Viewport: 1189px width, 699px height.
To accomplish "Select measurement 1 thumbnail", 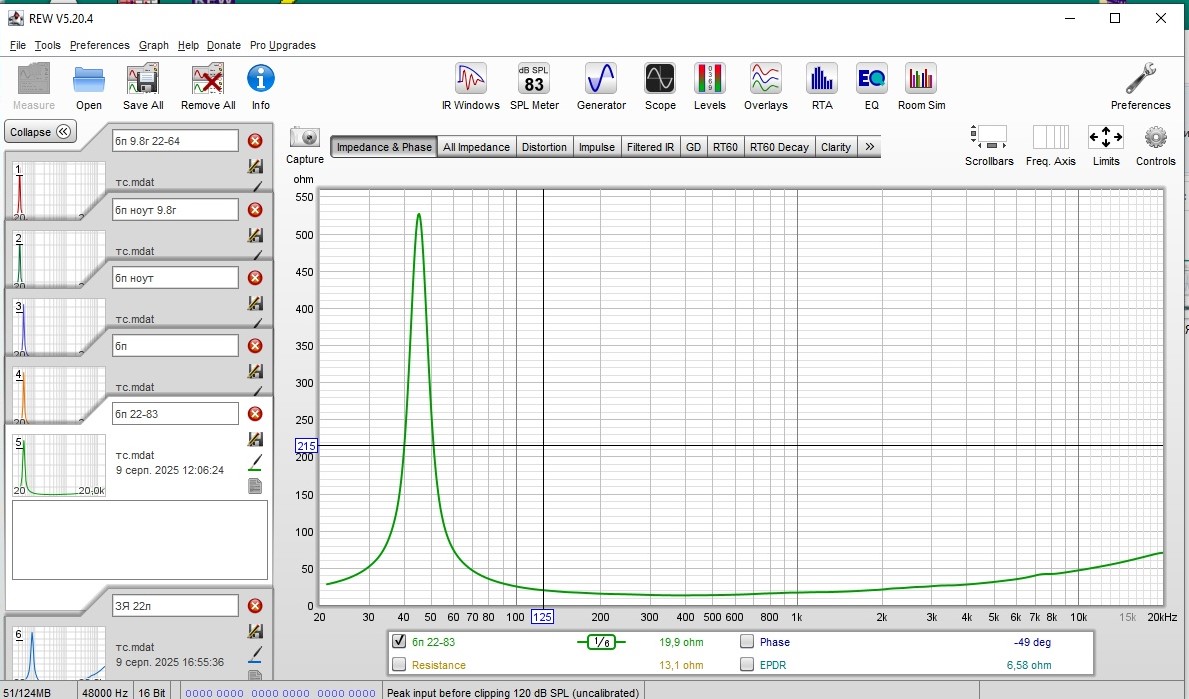I will point(58,191).
